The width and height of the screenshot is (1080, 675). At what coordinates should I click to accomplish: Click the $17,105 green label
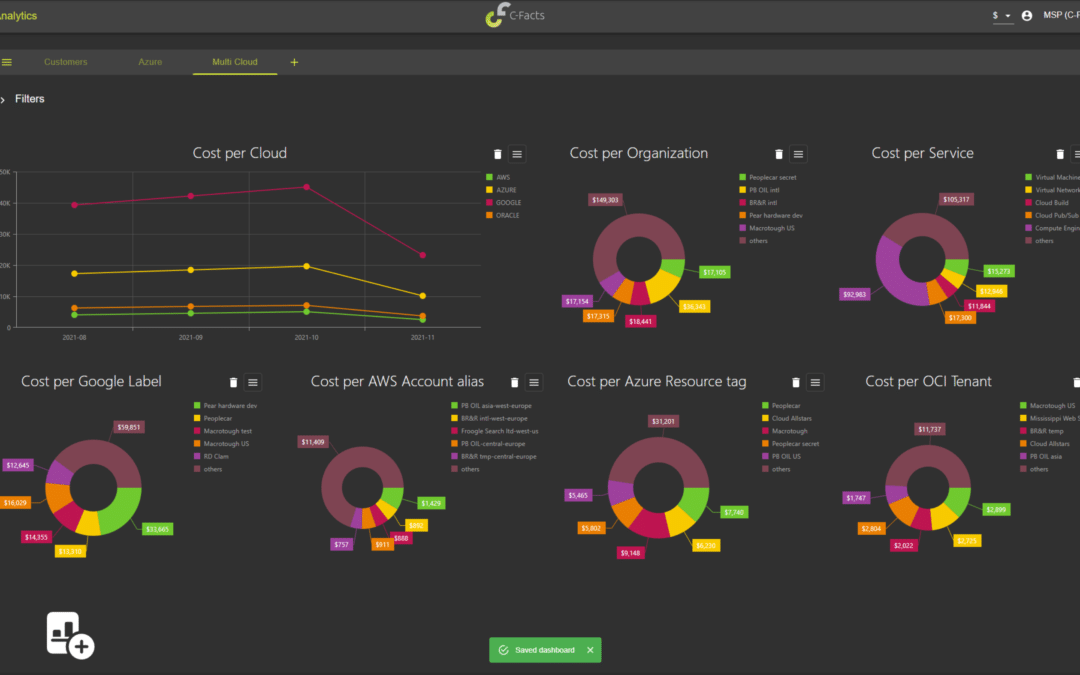click(x=714, y=273)
